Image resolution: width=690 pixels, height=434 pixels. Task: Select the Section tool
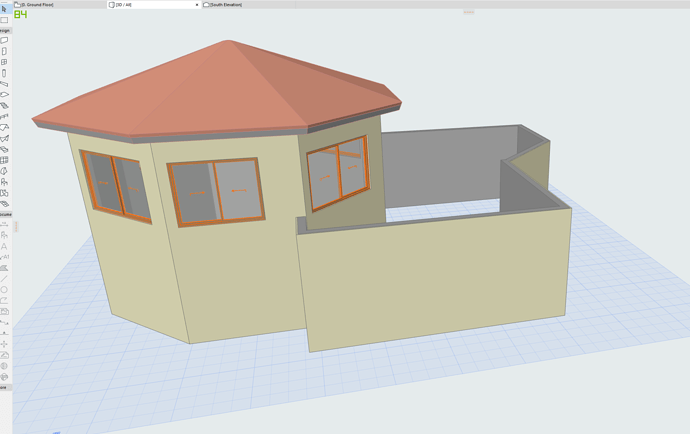[x=4, y=322]
